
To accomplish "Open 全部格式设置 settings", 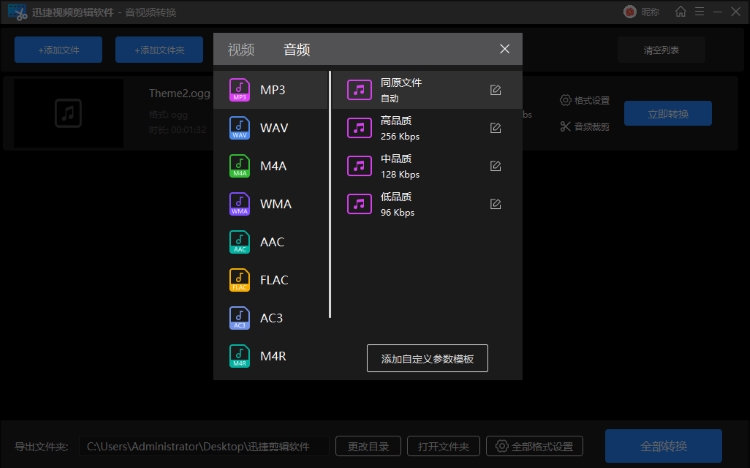I will (535, 446).
